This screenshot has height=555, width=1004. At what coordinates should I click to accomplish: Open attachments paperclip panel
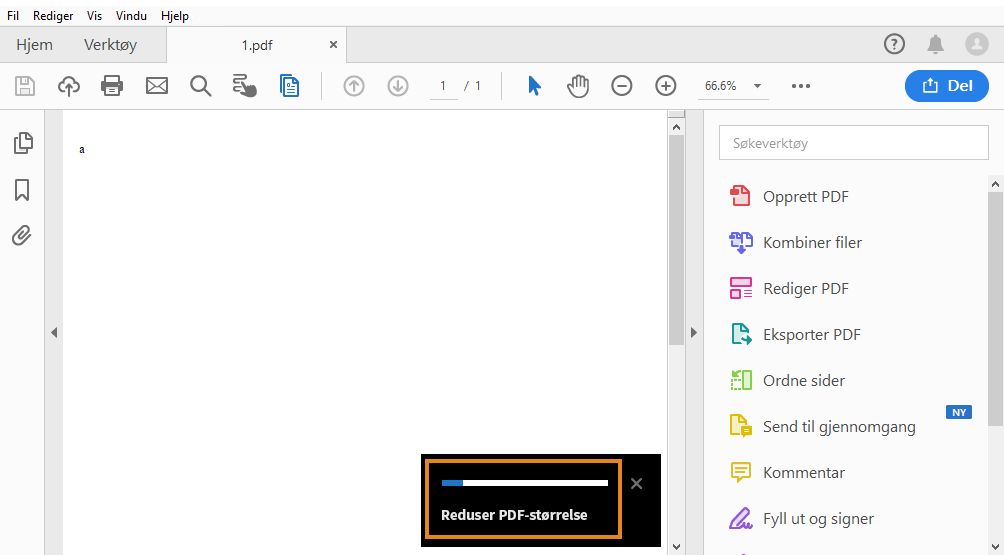coord(22,236)
